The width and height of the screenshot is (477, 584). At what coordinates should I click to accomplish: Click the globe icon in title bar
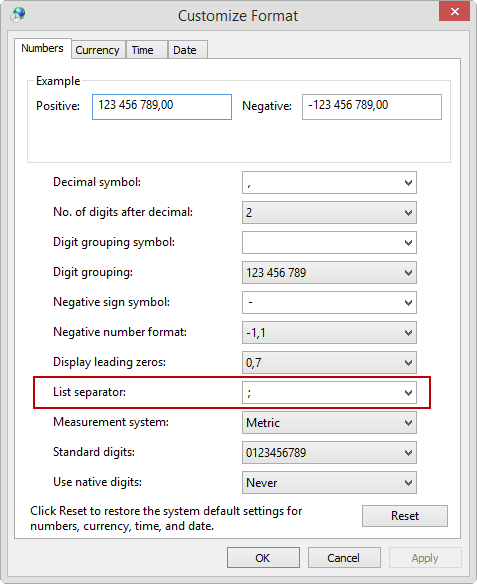(18, 15)
